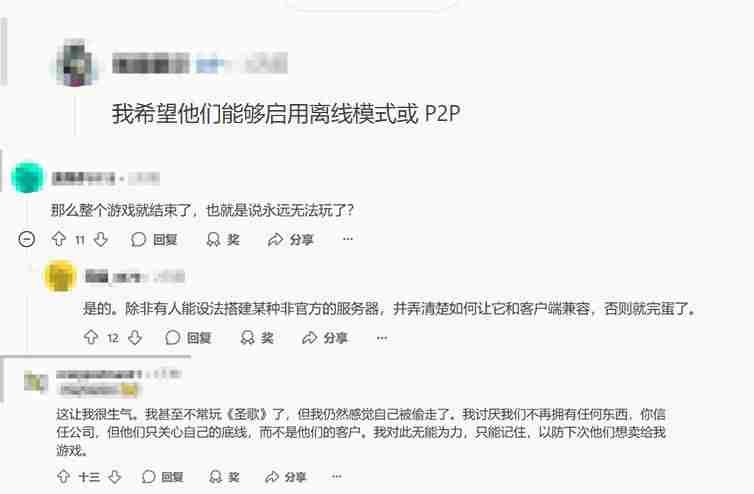The height and width of the screenshot is (494, 754).
Task: Reply to the bottom comment about 圣歌
Action: pyautogui.click(x=163, y=477)
